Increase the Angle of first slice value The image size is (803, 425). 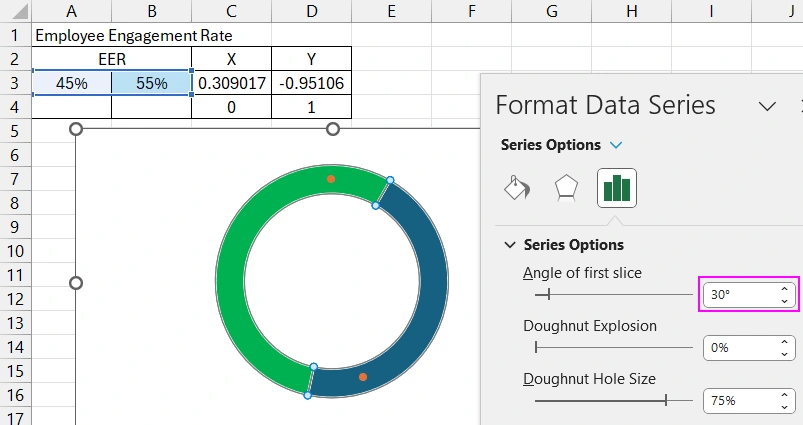pos(785,290)
